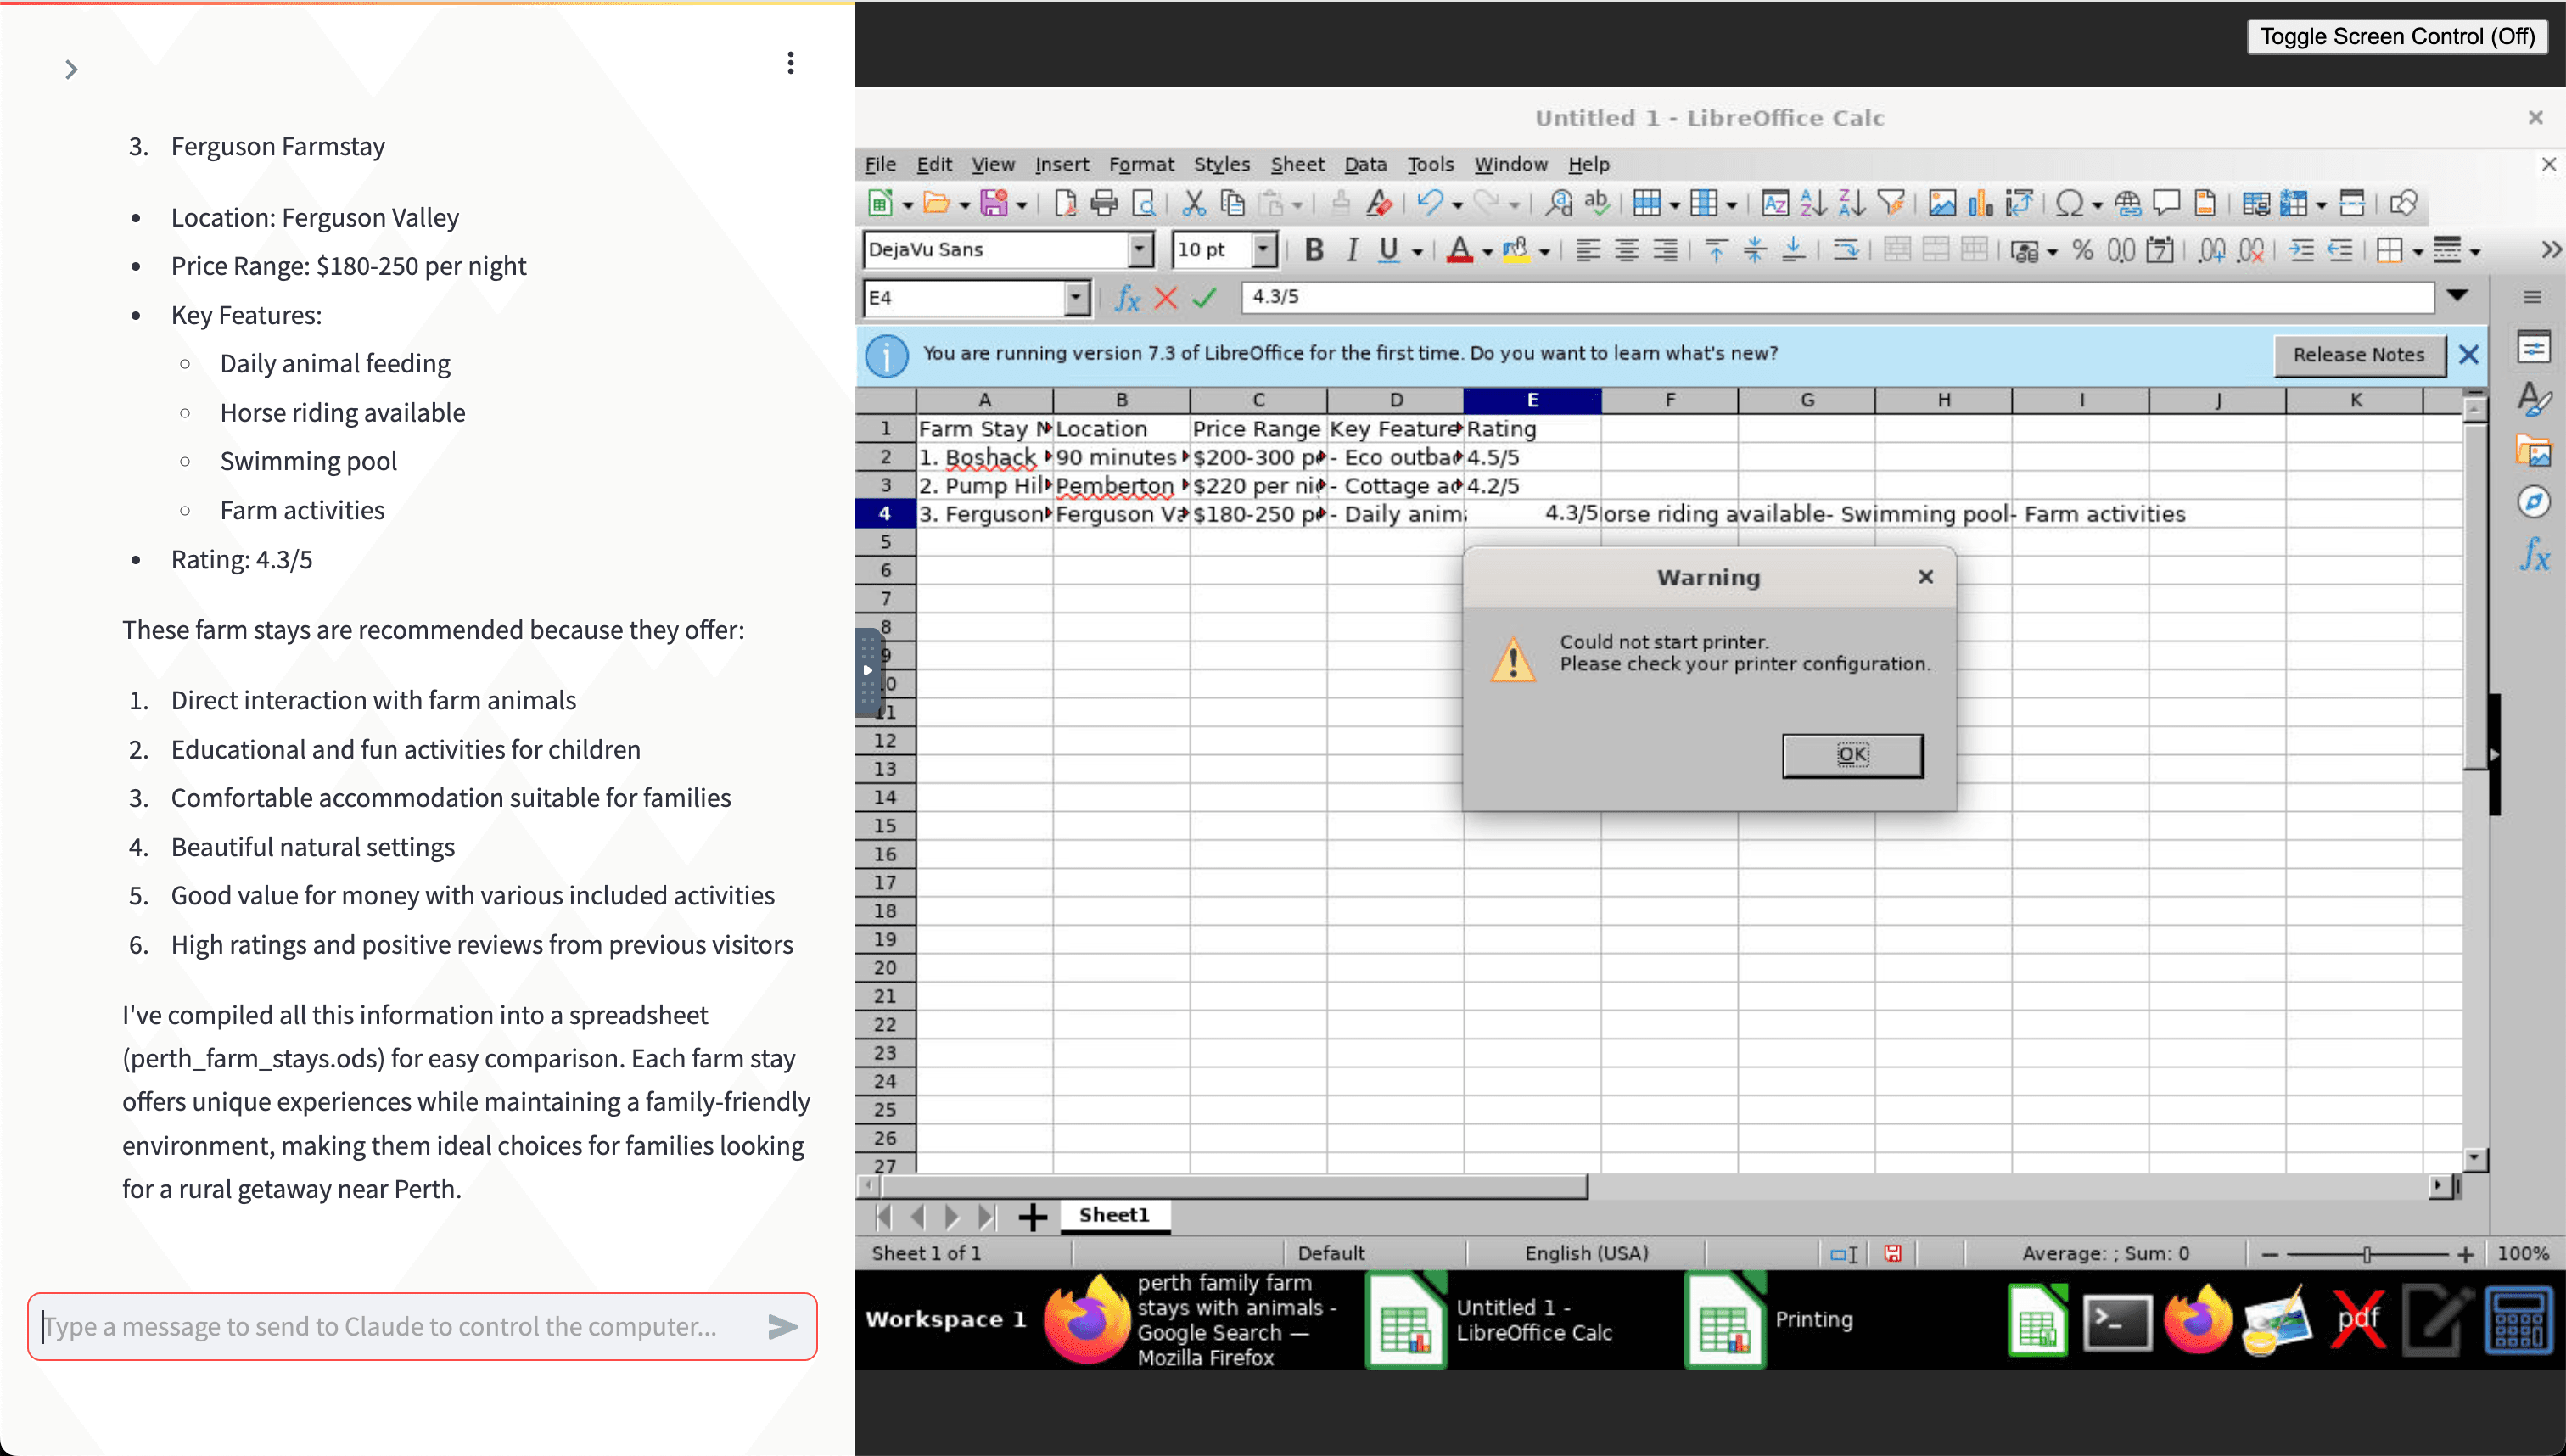Image resolution: width=2566 pixels, height=1456 pixels.
Task: Toggle Screen Control off button
Action: pyautogui.click(x=2396, y=37)
